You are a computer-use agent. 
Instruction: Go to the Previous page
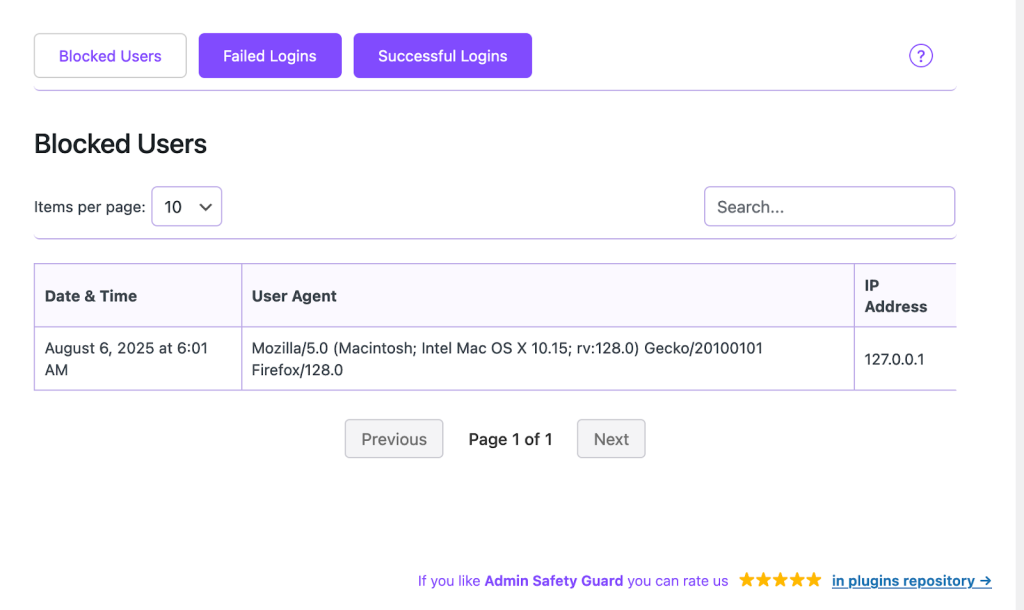[394, 439]
